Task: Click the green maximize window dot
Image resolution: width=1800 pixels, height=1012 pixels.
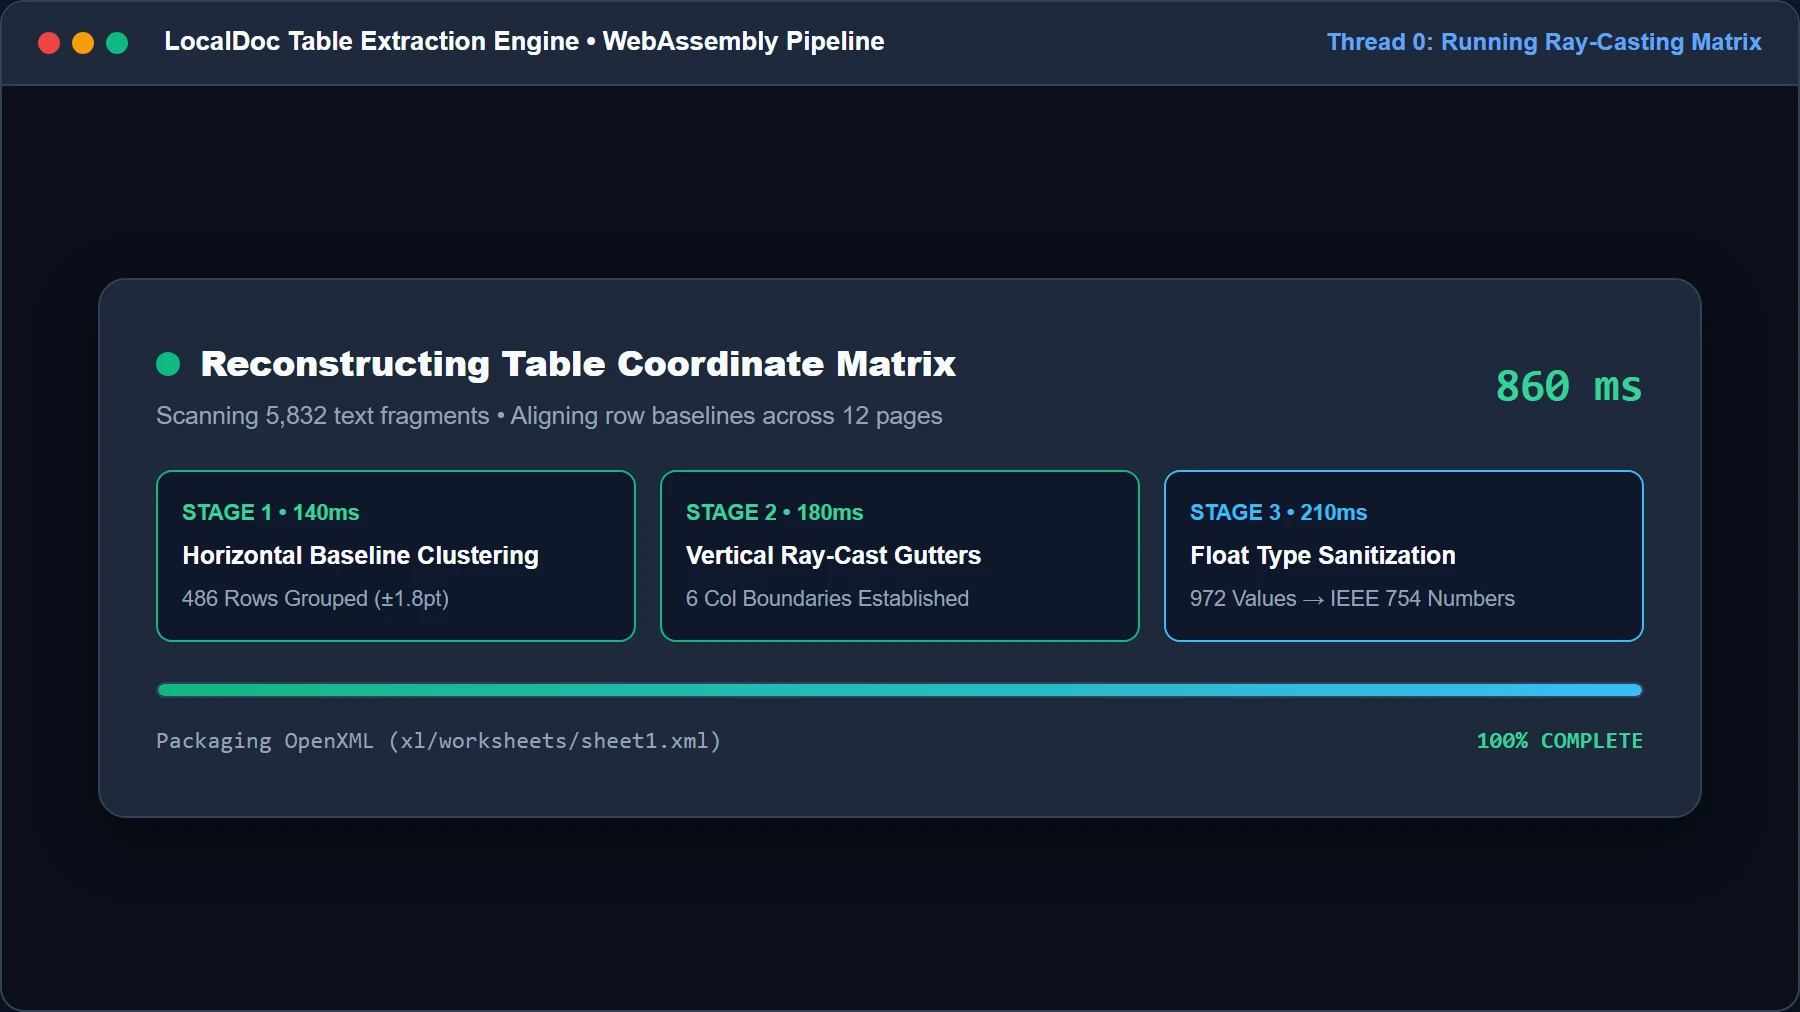Action: [117, 43]
